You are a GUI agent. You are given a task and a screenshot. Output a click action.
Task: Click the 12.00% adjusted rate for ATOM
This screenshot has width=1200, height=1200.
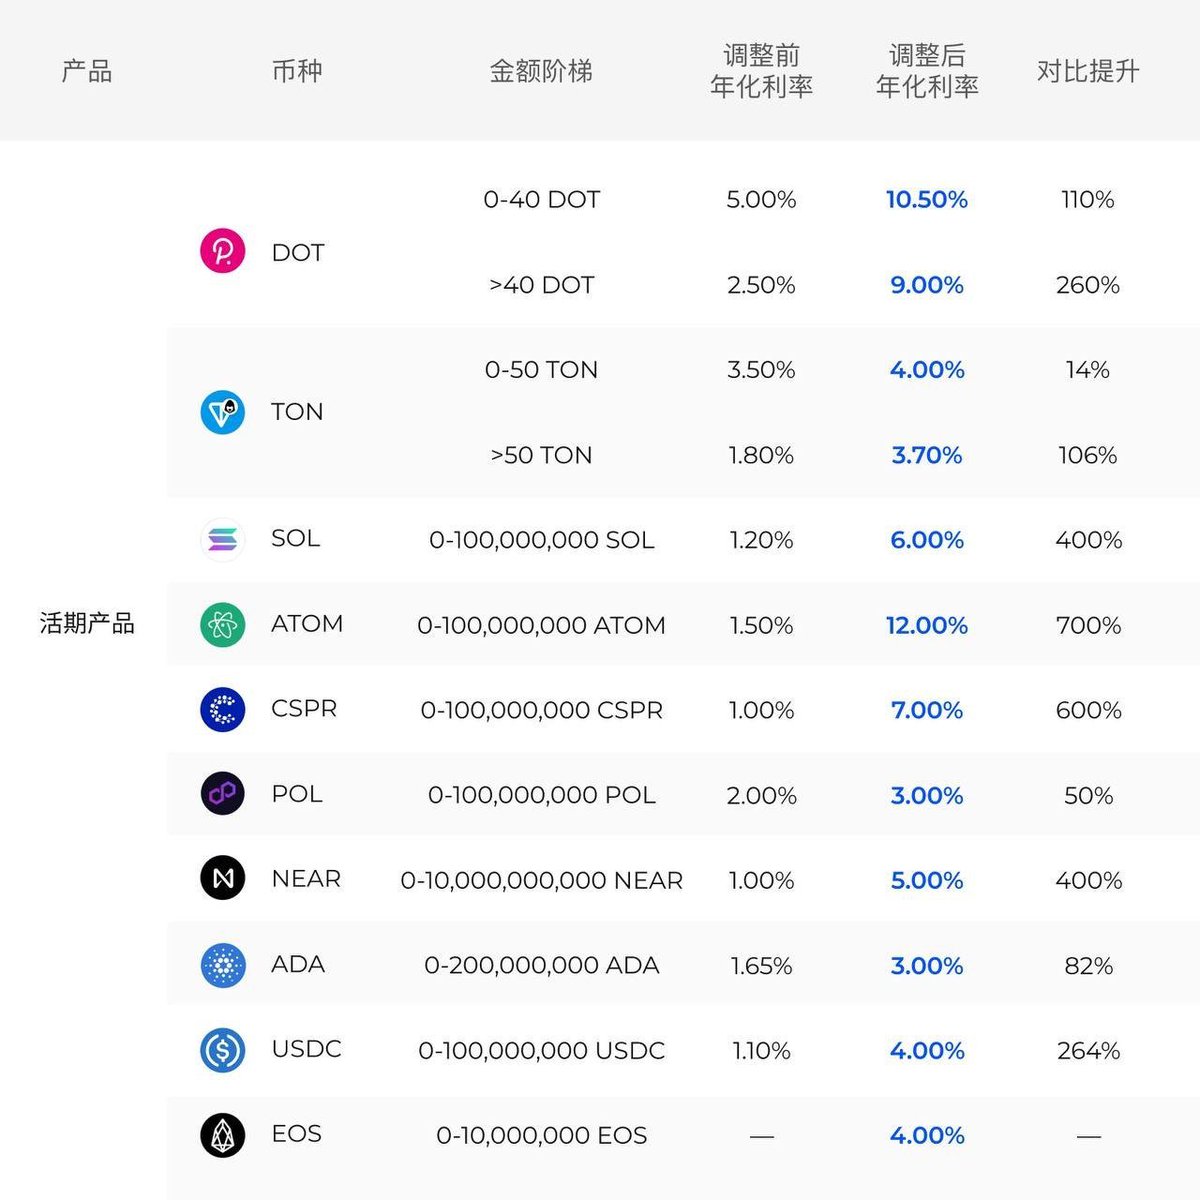click(x=927, y=625)
